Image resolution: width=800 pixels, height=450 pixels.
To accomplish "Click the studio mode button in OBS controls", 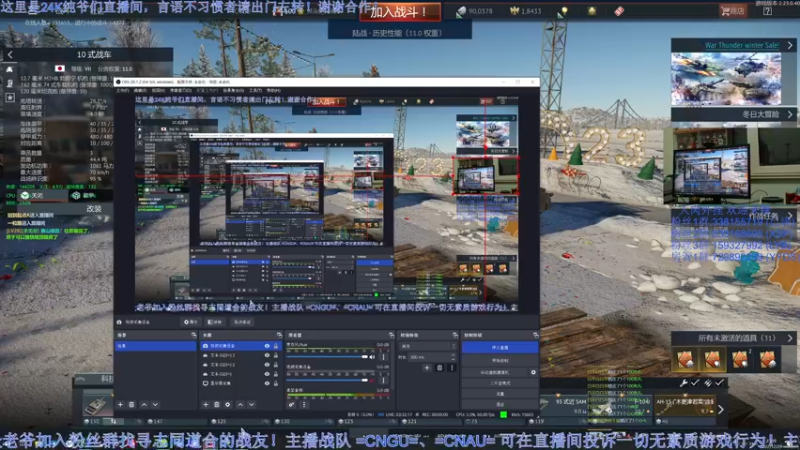I will [x=500, y=383].
